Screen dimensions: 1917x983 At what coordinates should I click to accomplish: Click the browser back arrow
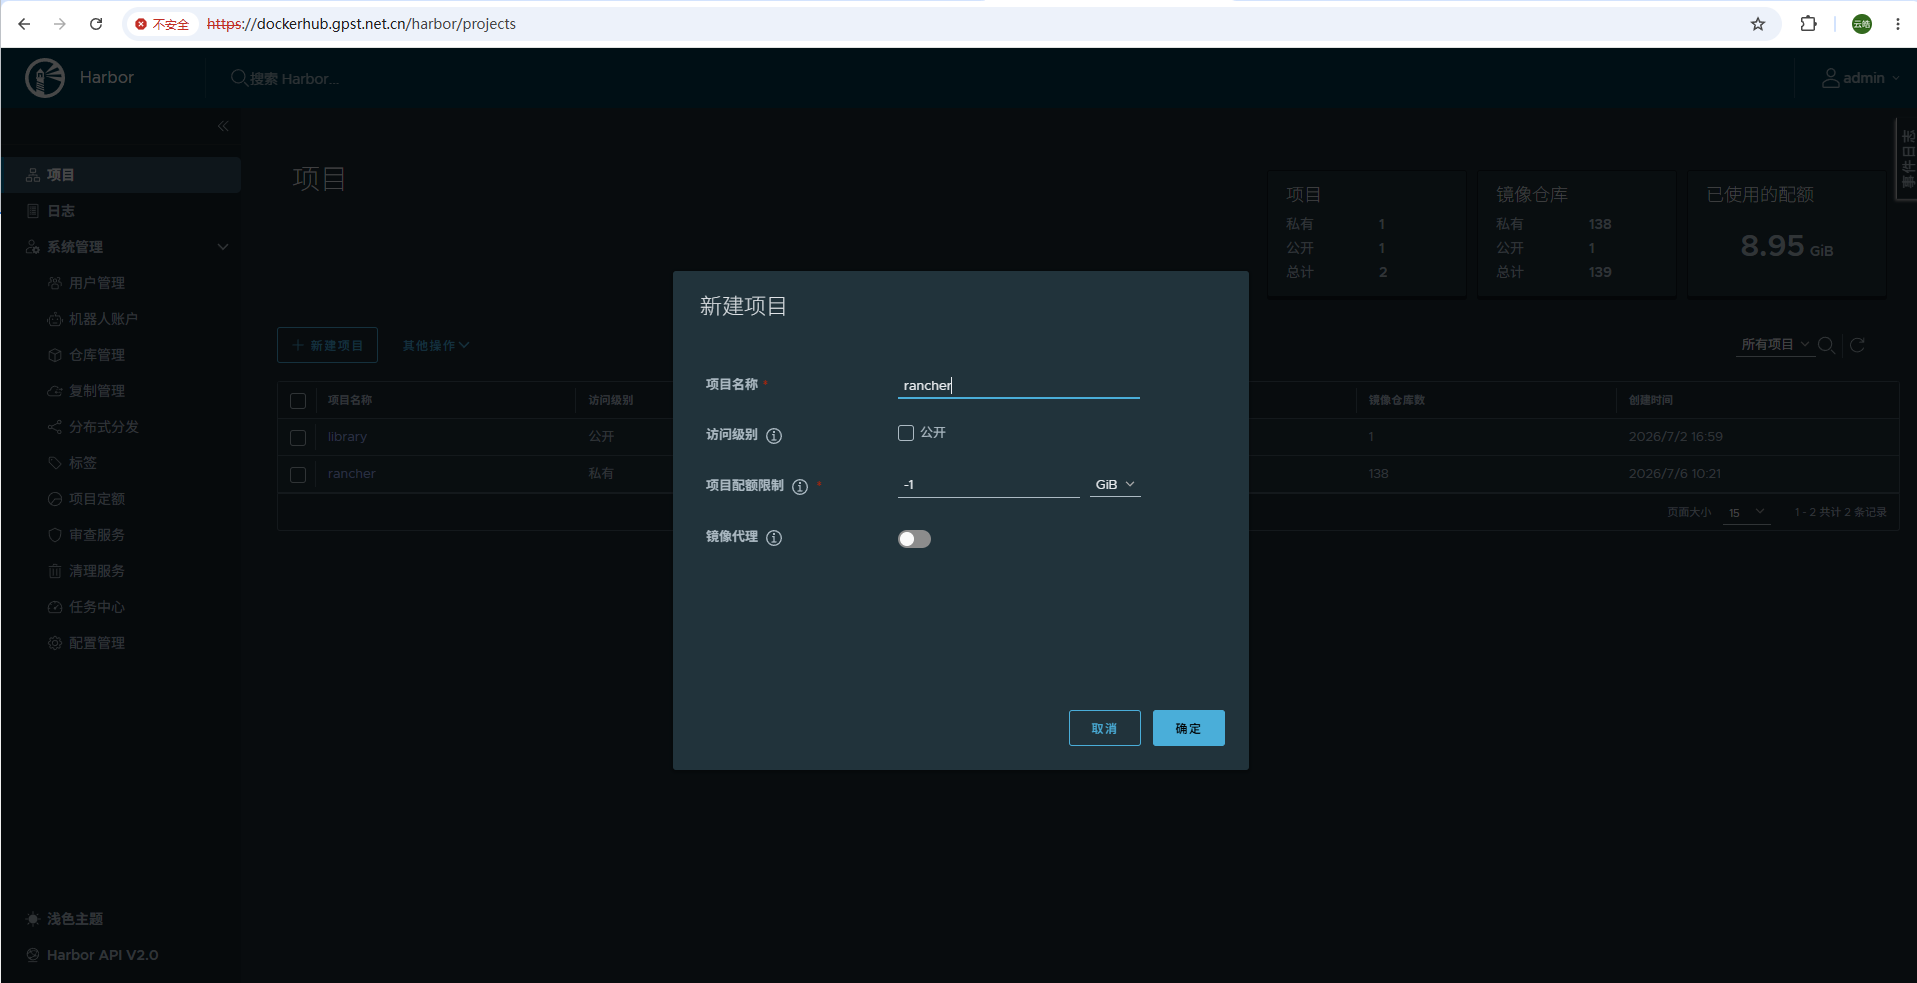click(x=24, y=24)
